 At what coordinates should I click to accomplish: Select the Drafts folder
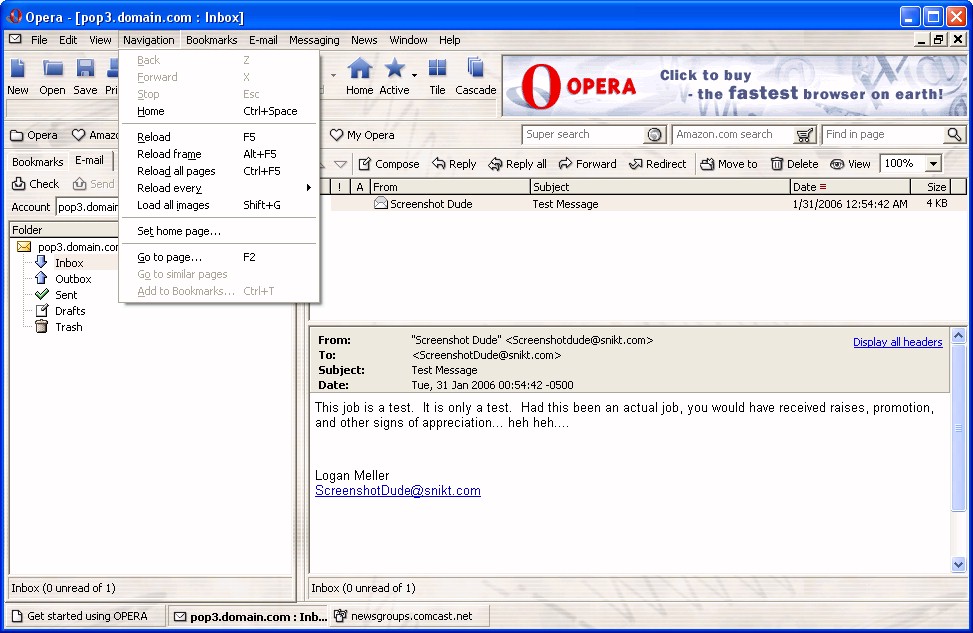(70, 312)
